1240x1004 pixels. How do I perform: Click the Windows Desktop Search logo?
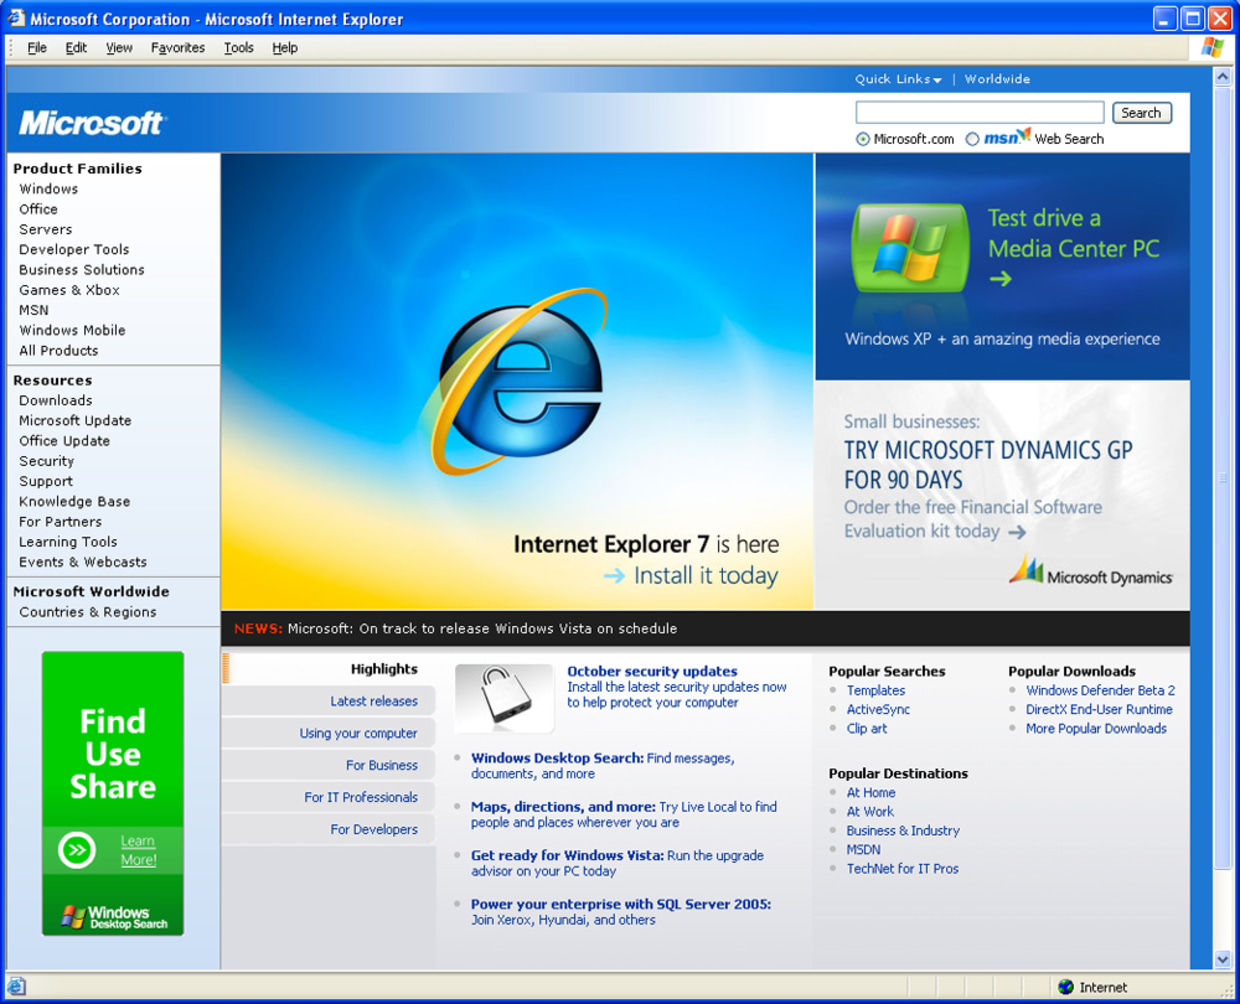[113, 916]
